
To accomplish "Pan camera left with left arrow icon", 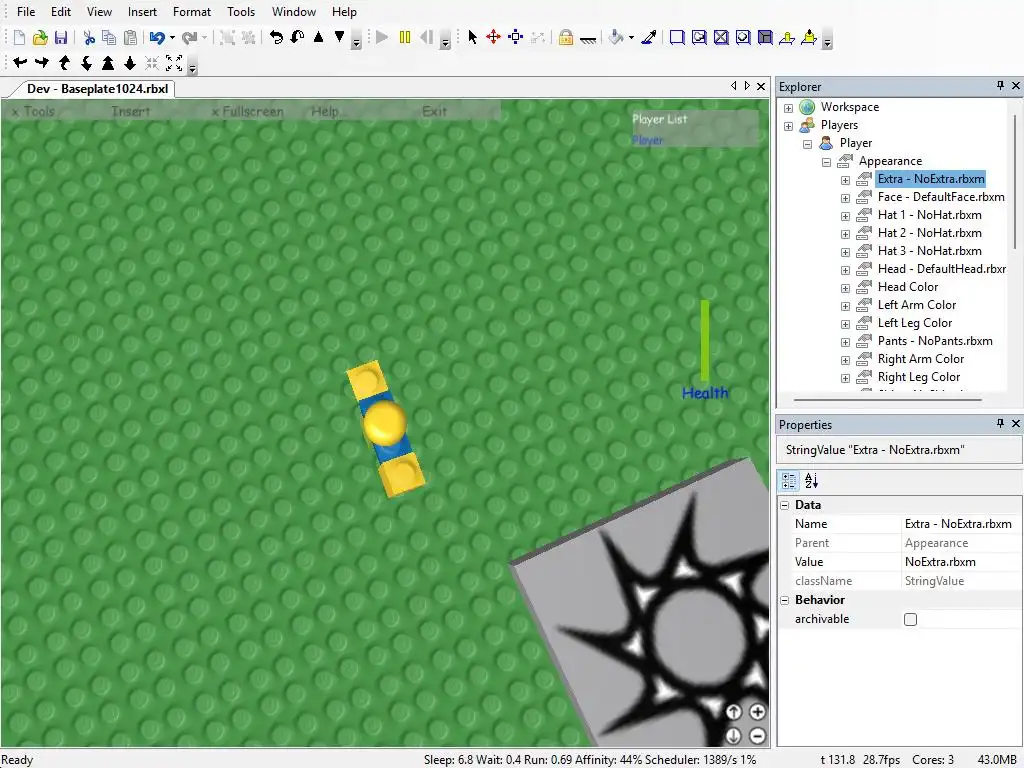I will pyautogui.click(x=20, y=63).
